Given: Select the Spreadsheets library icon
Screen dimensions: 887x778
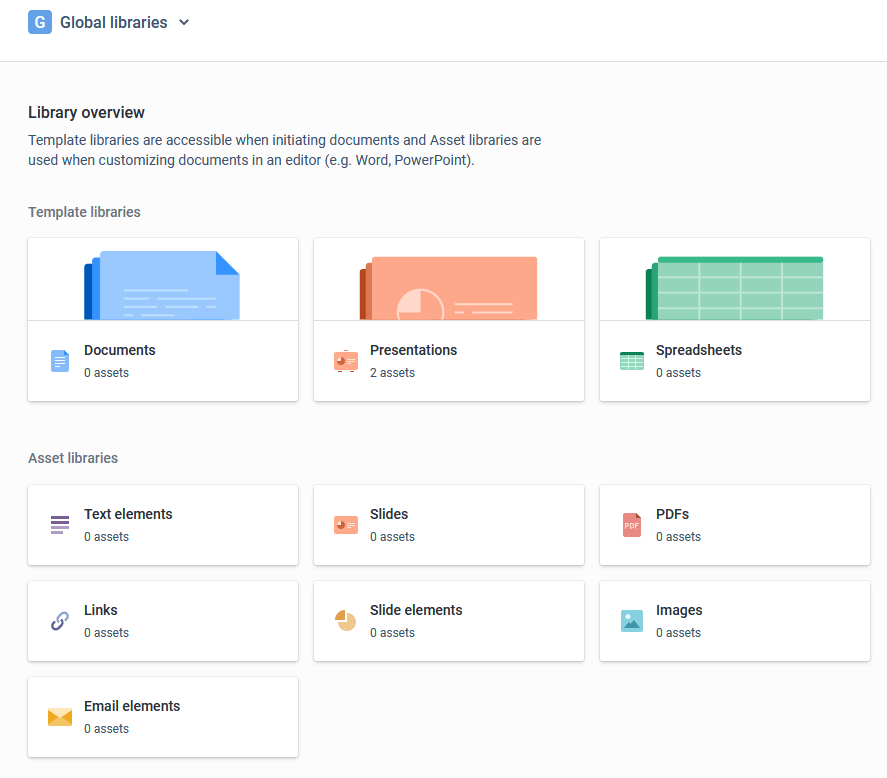Looking at the screenshot, I should click(x=631, y=360).
